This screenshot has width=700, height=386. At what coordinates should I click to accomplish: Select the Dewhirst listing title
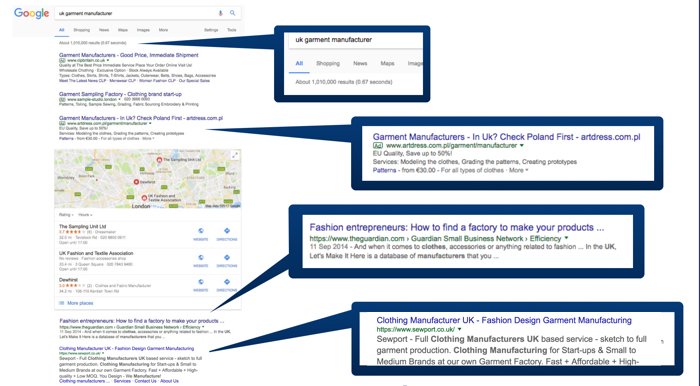coord(68,280)
